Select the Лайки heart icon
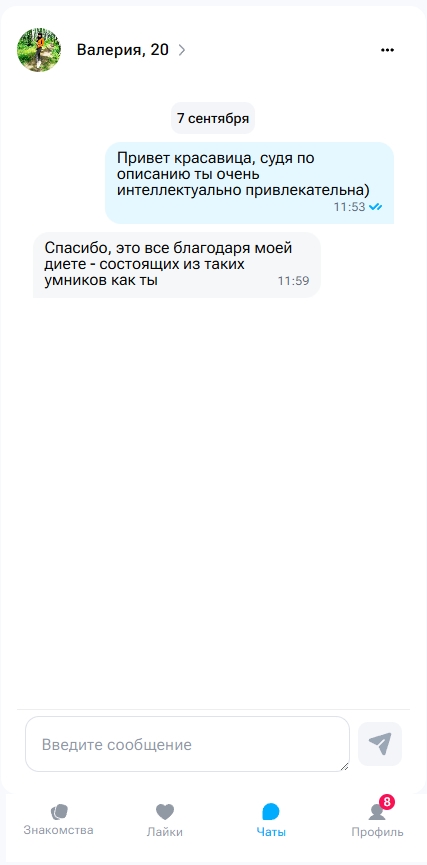 [164, 812]
